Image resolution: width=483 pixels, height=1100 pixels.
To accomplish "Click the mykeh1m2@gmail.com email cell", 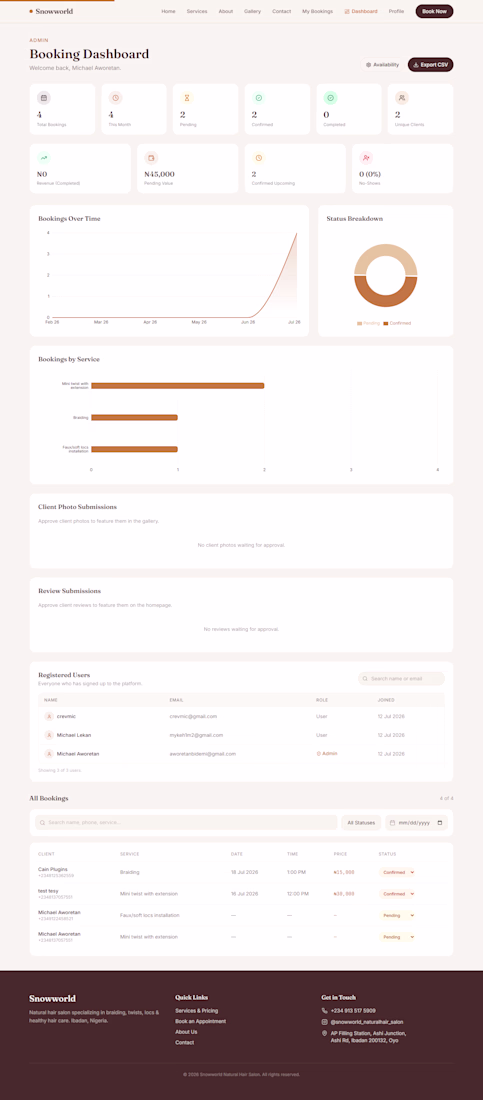I will [x=196, y=735].
